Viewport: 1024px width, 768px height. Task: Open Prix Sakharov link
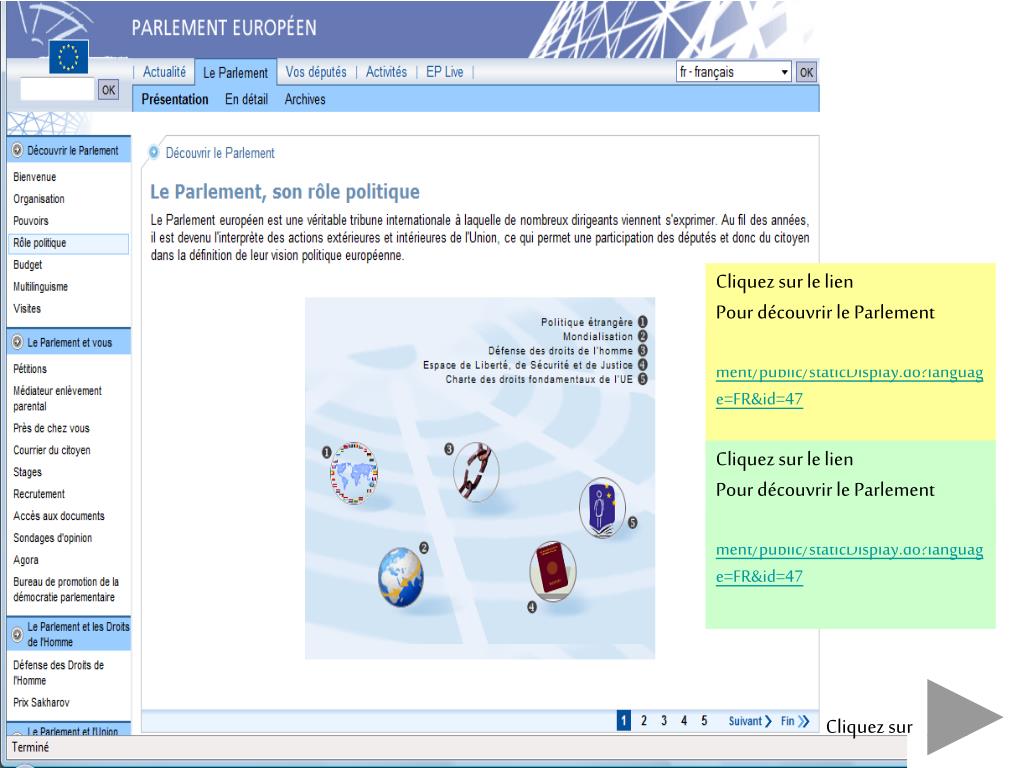[41, 703]
